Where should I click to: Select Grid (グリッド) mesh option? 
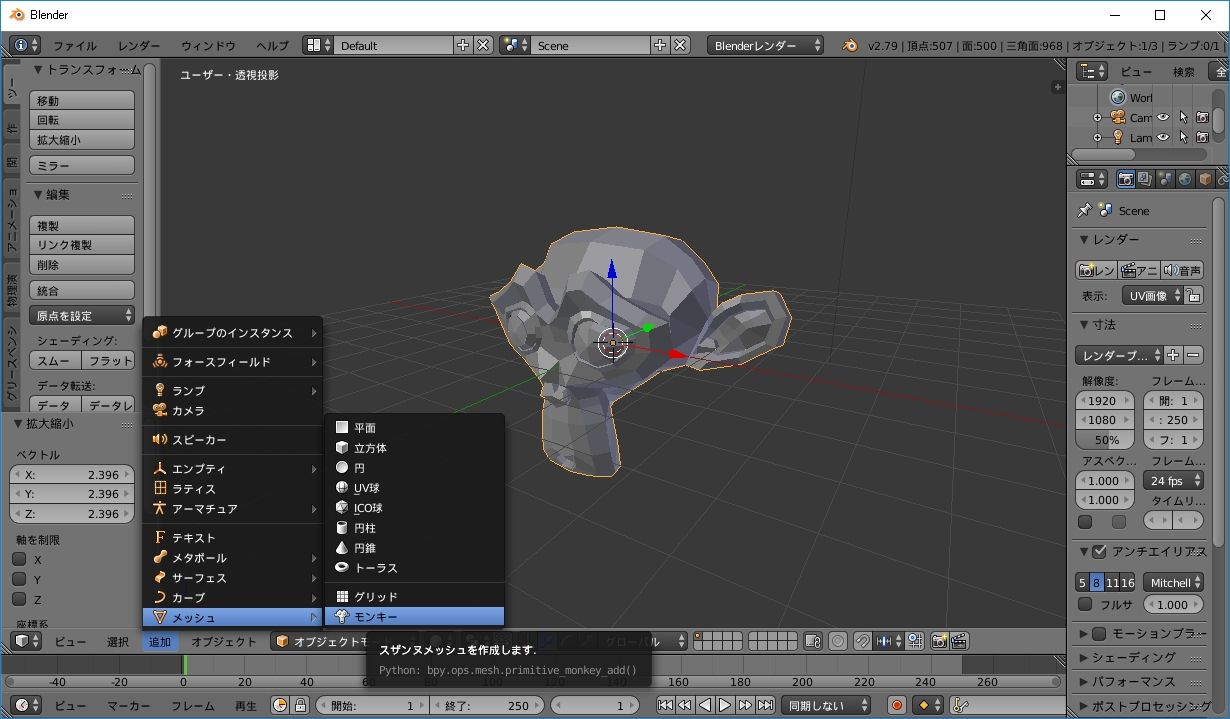click(414, 597)
